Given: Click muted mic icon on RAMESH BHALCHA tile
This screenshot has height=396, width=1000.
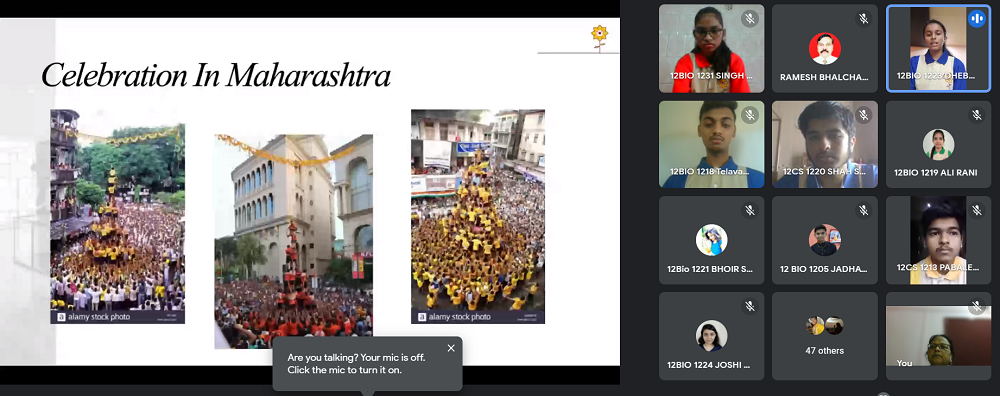Looking at the screenshot, I should (864, 18).
